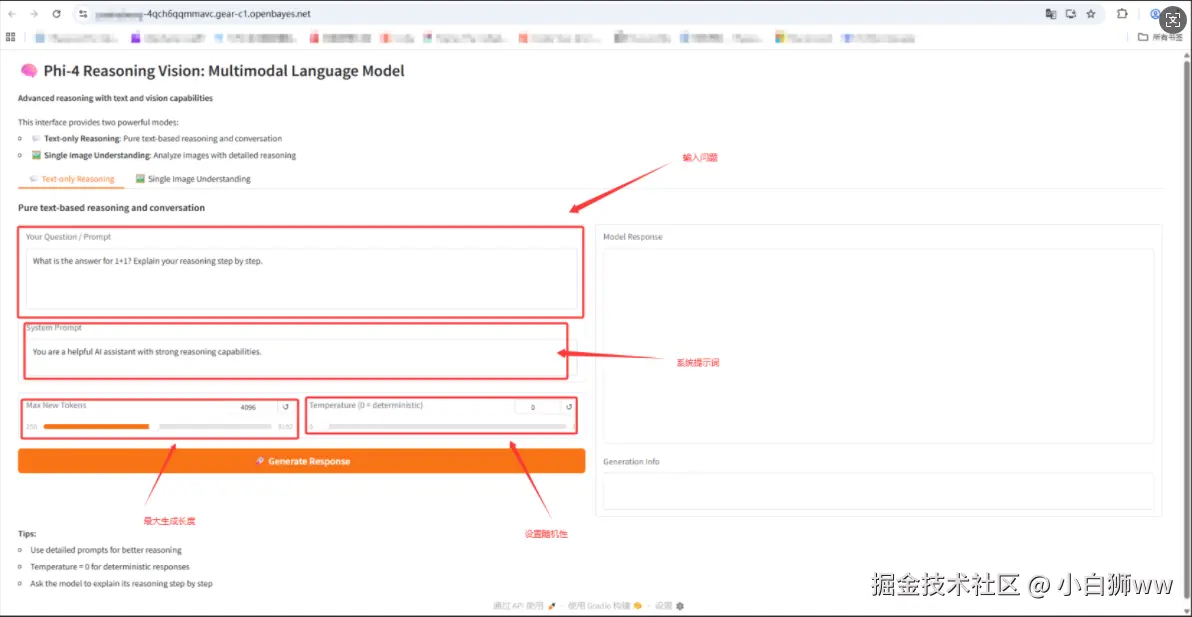Adjust the Max New Tokens slider track

pyautogui.click(x=157, y=426)
